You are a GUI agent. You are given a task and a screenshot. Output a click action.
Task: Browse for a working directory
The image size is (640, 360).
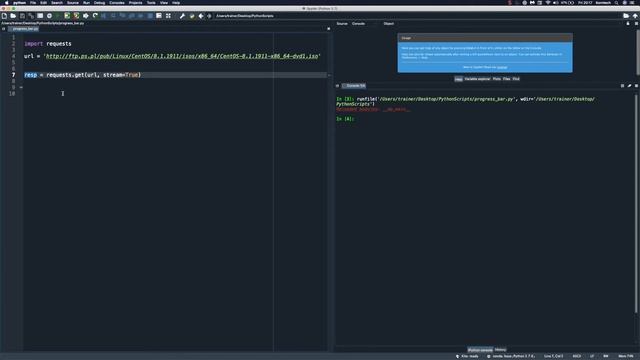point(626,16)
